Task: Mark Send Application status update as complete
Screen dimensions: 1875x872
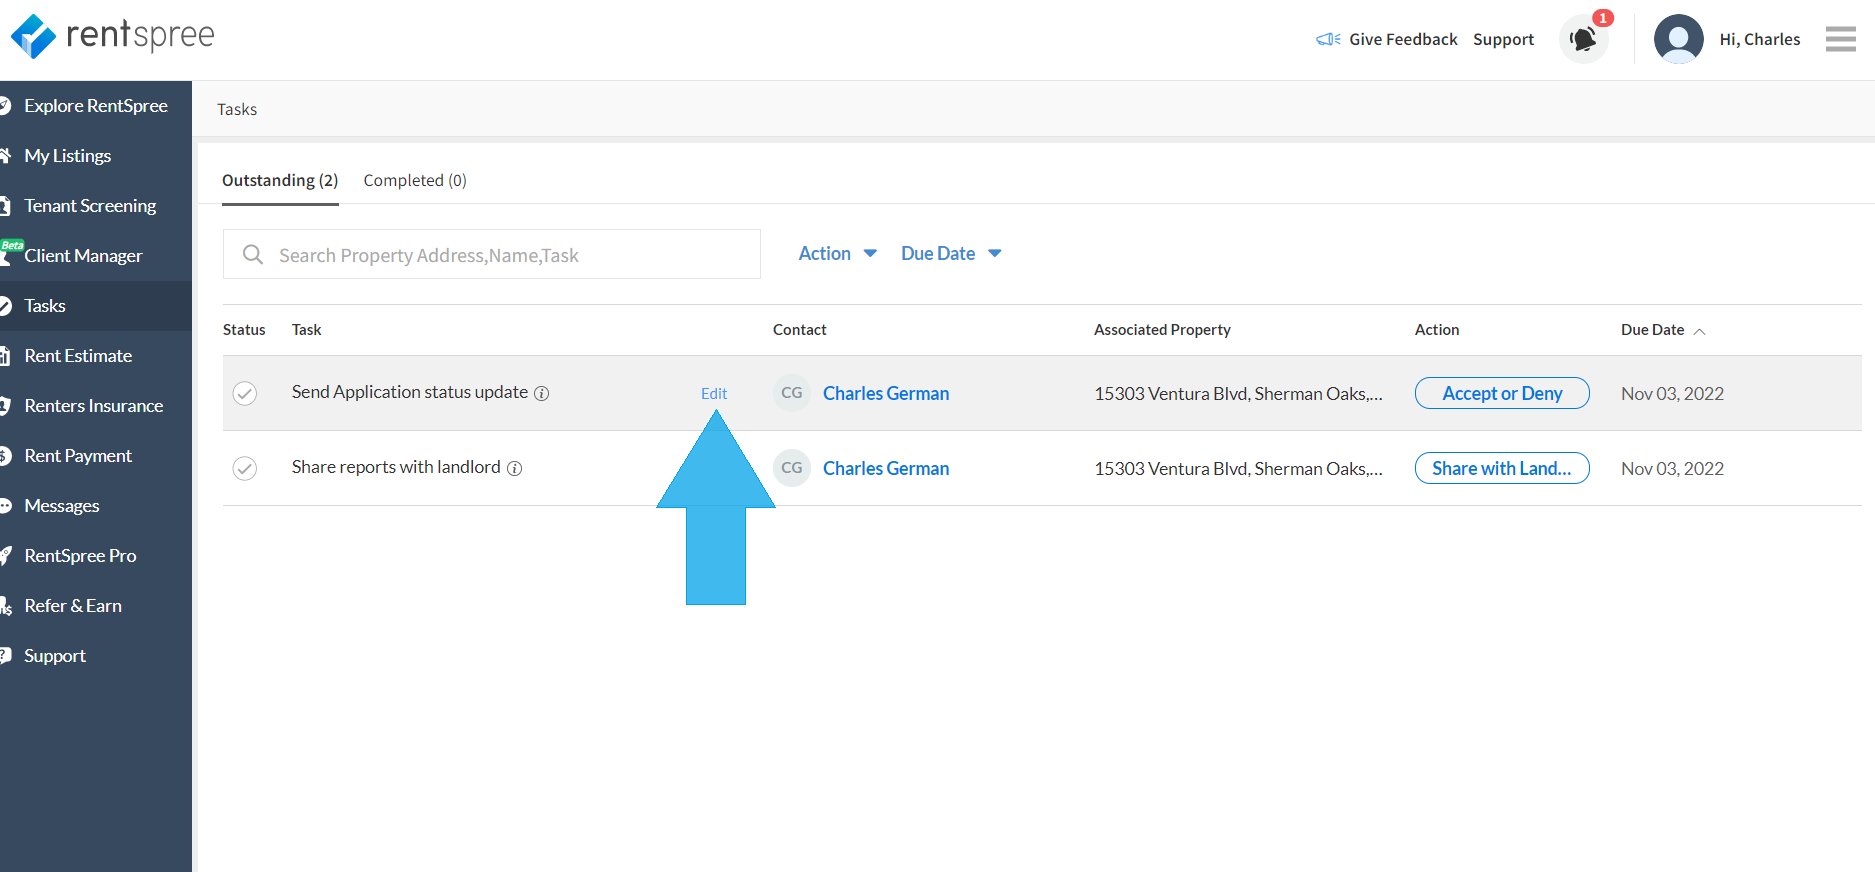Action: (x=245, y=393)
